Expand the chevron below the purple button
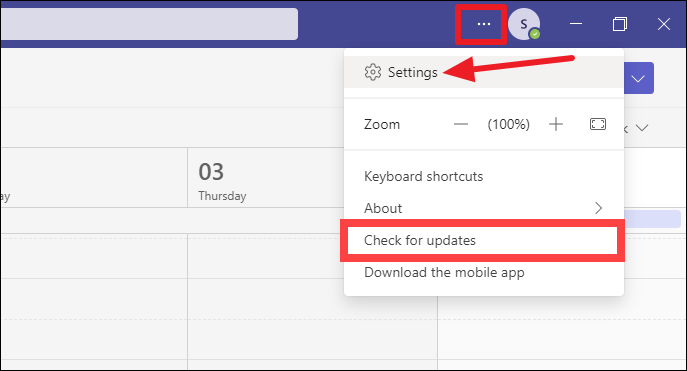687x371 pixels. click(x=642, y=128)
